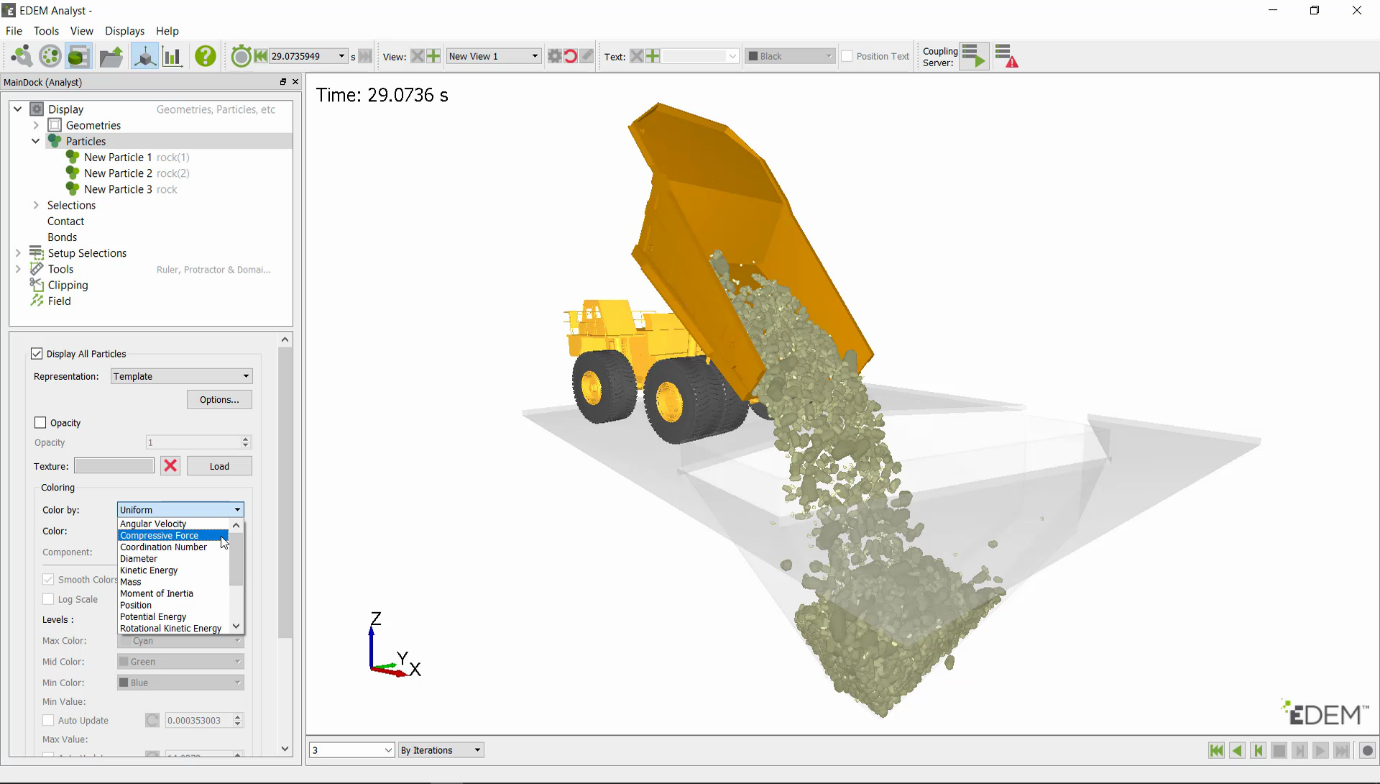Click the Min Value 0.000353003 field
This screenshot has height=784, width=1380.
(x=199, y=720)
